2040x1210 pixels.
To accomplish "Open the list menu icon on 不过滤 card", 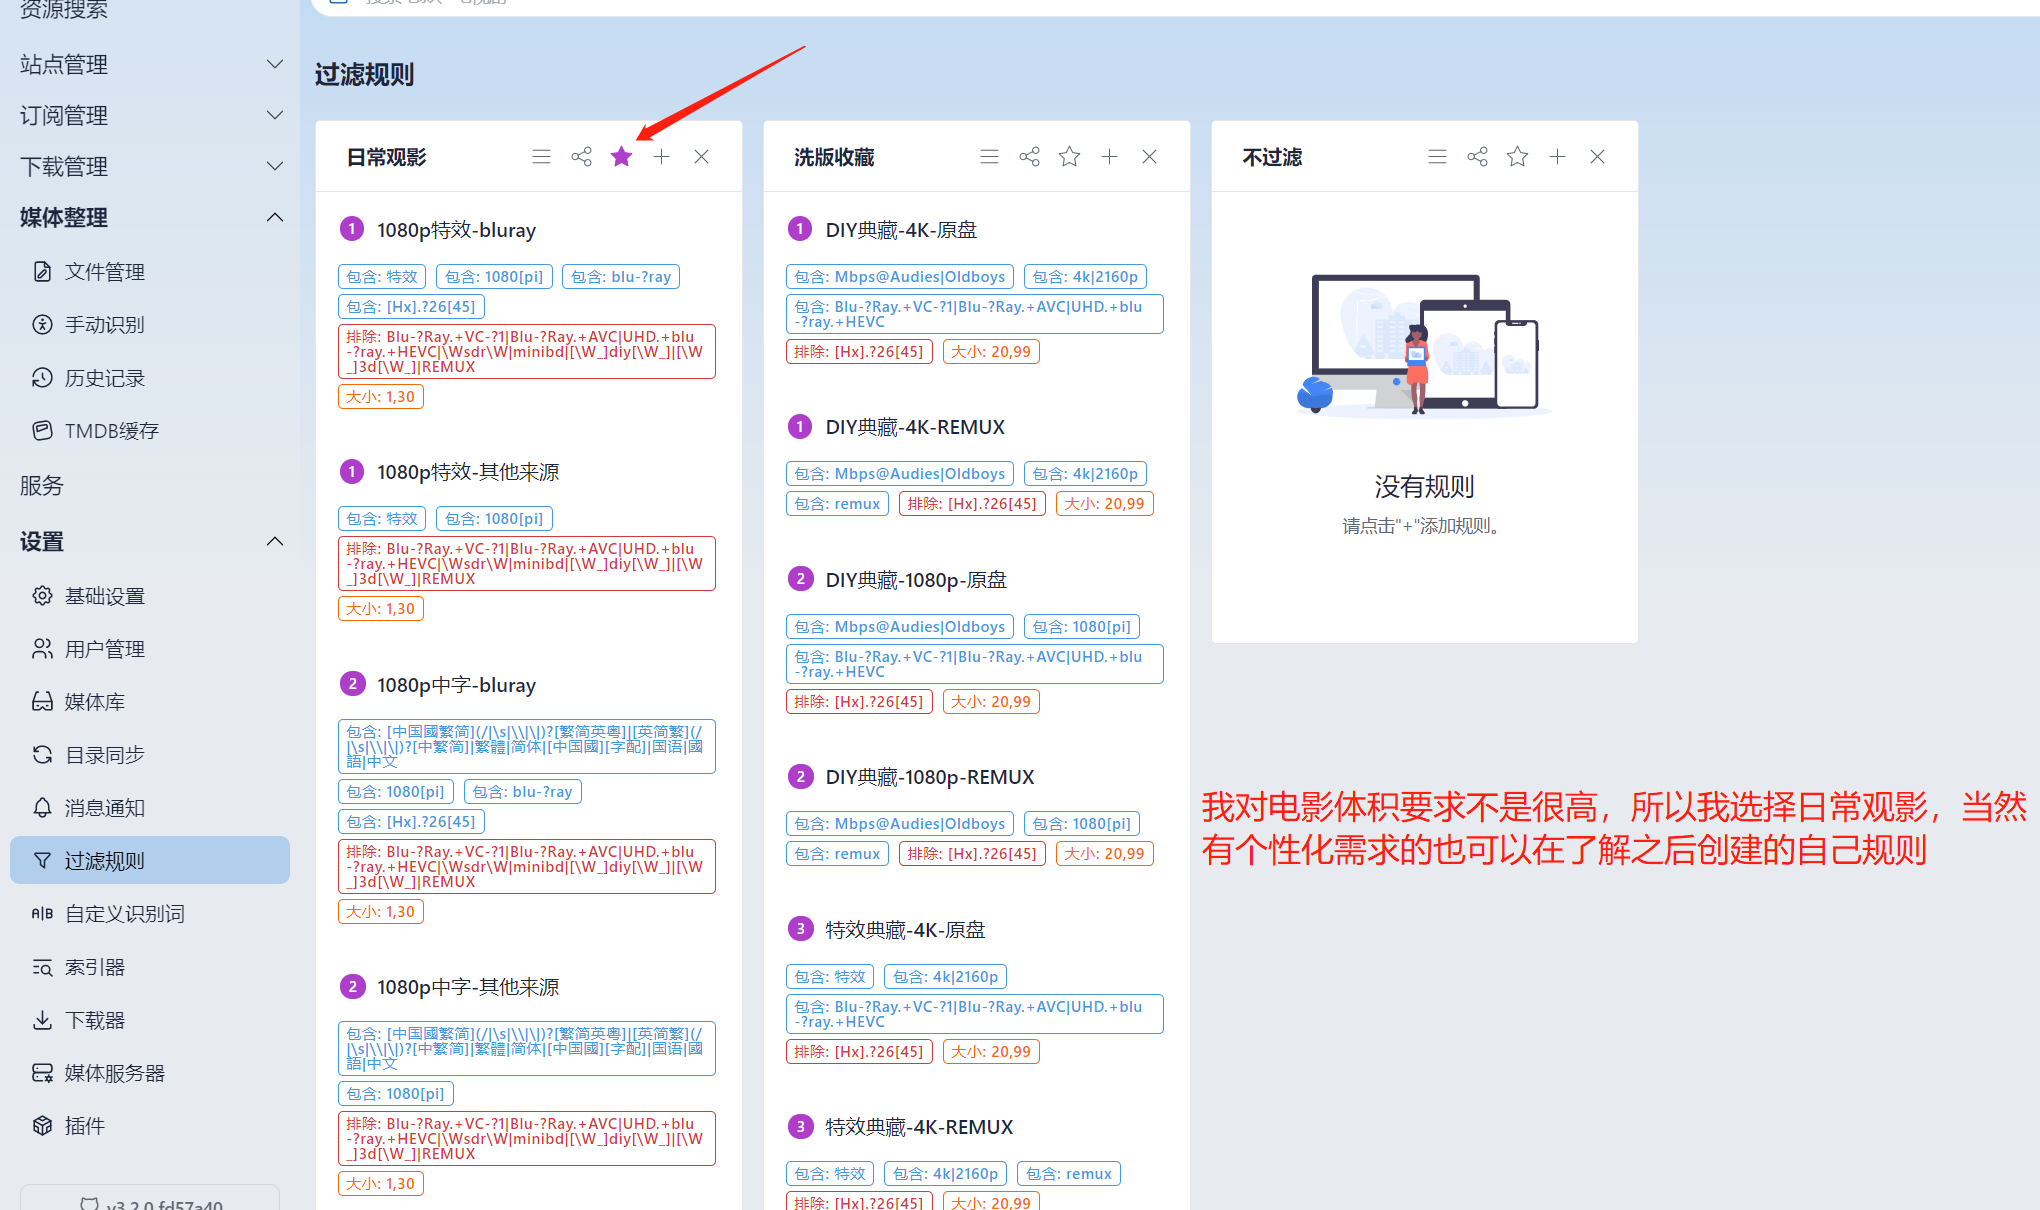I will (1437, 157).
